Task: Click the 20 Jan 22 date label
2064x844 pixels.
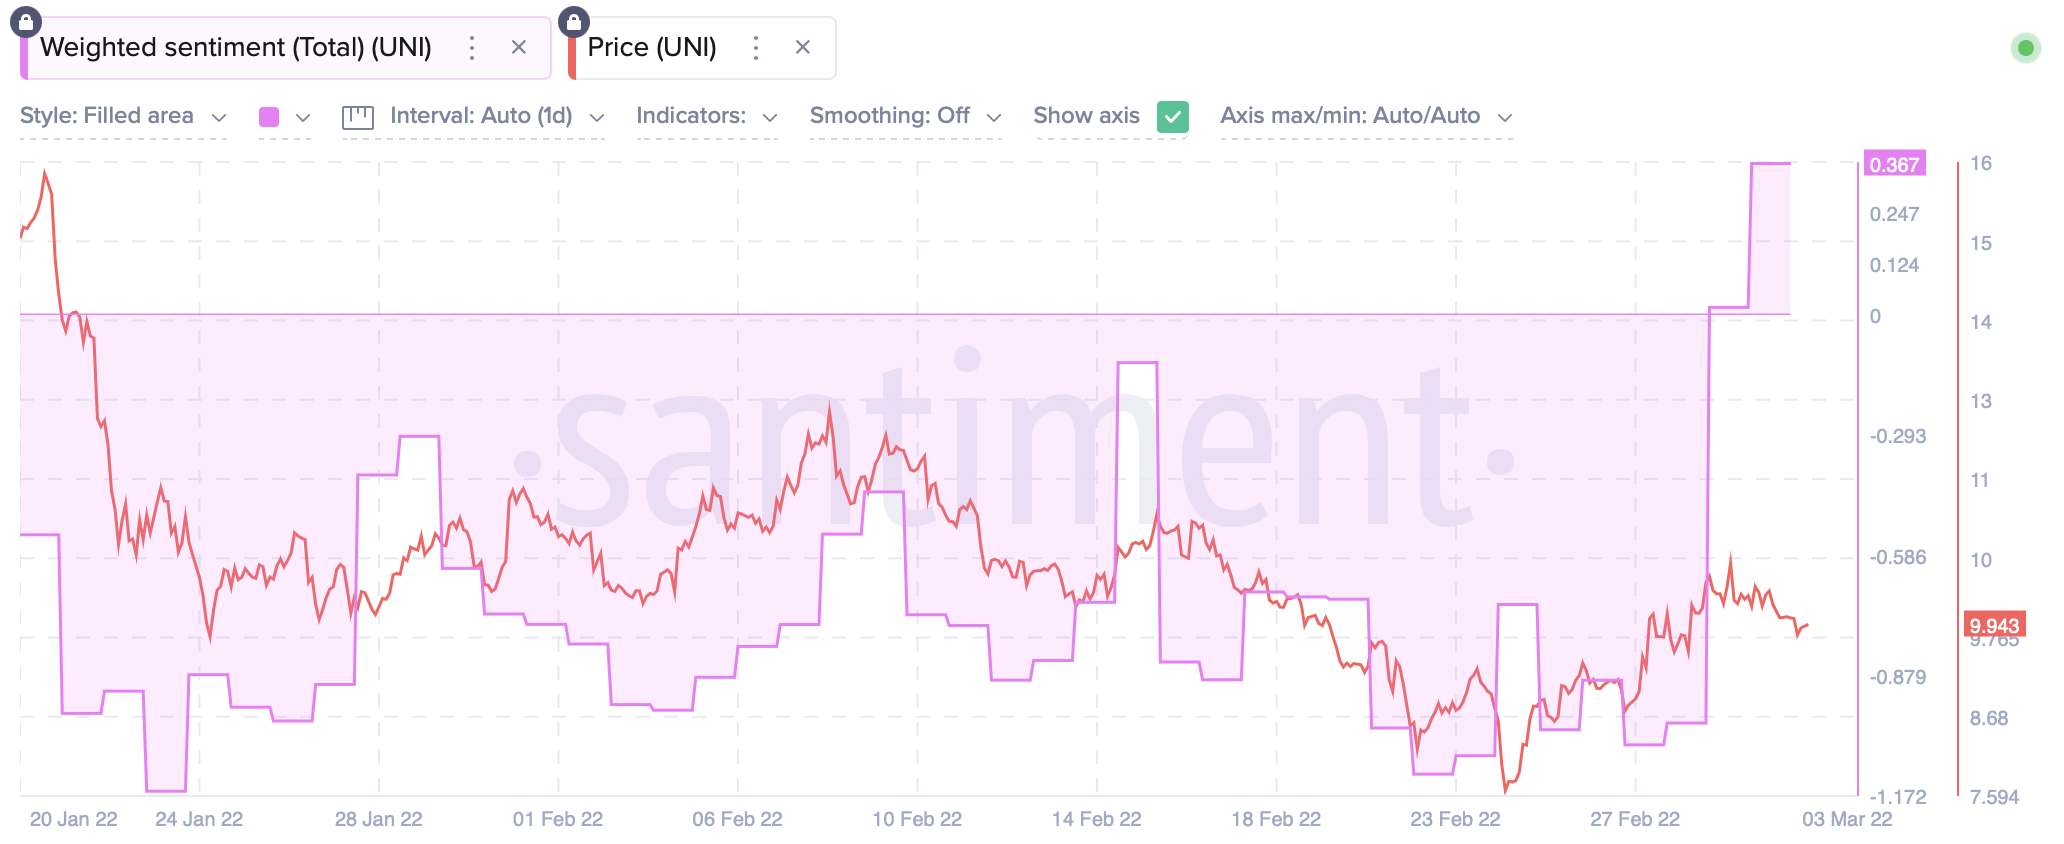Action: tap(74, 819)
